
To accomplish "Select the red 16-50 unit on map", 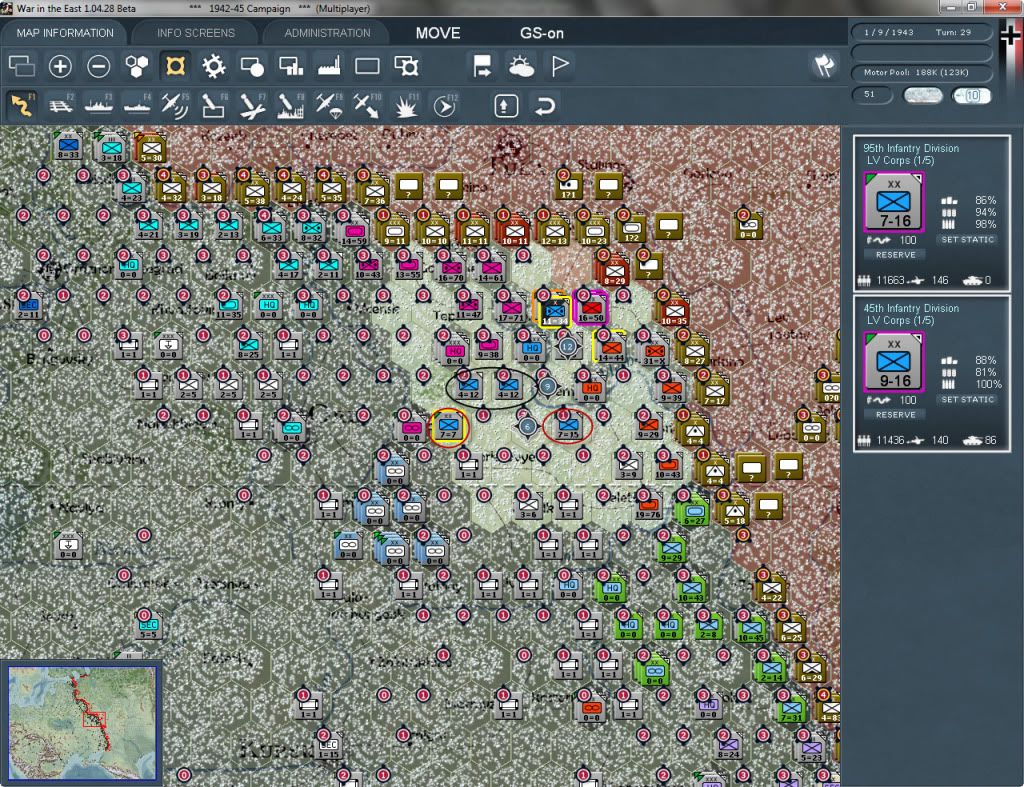I will 591,310.
